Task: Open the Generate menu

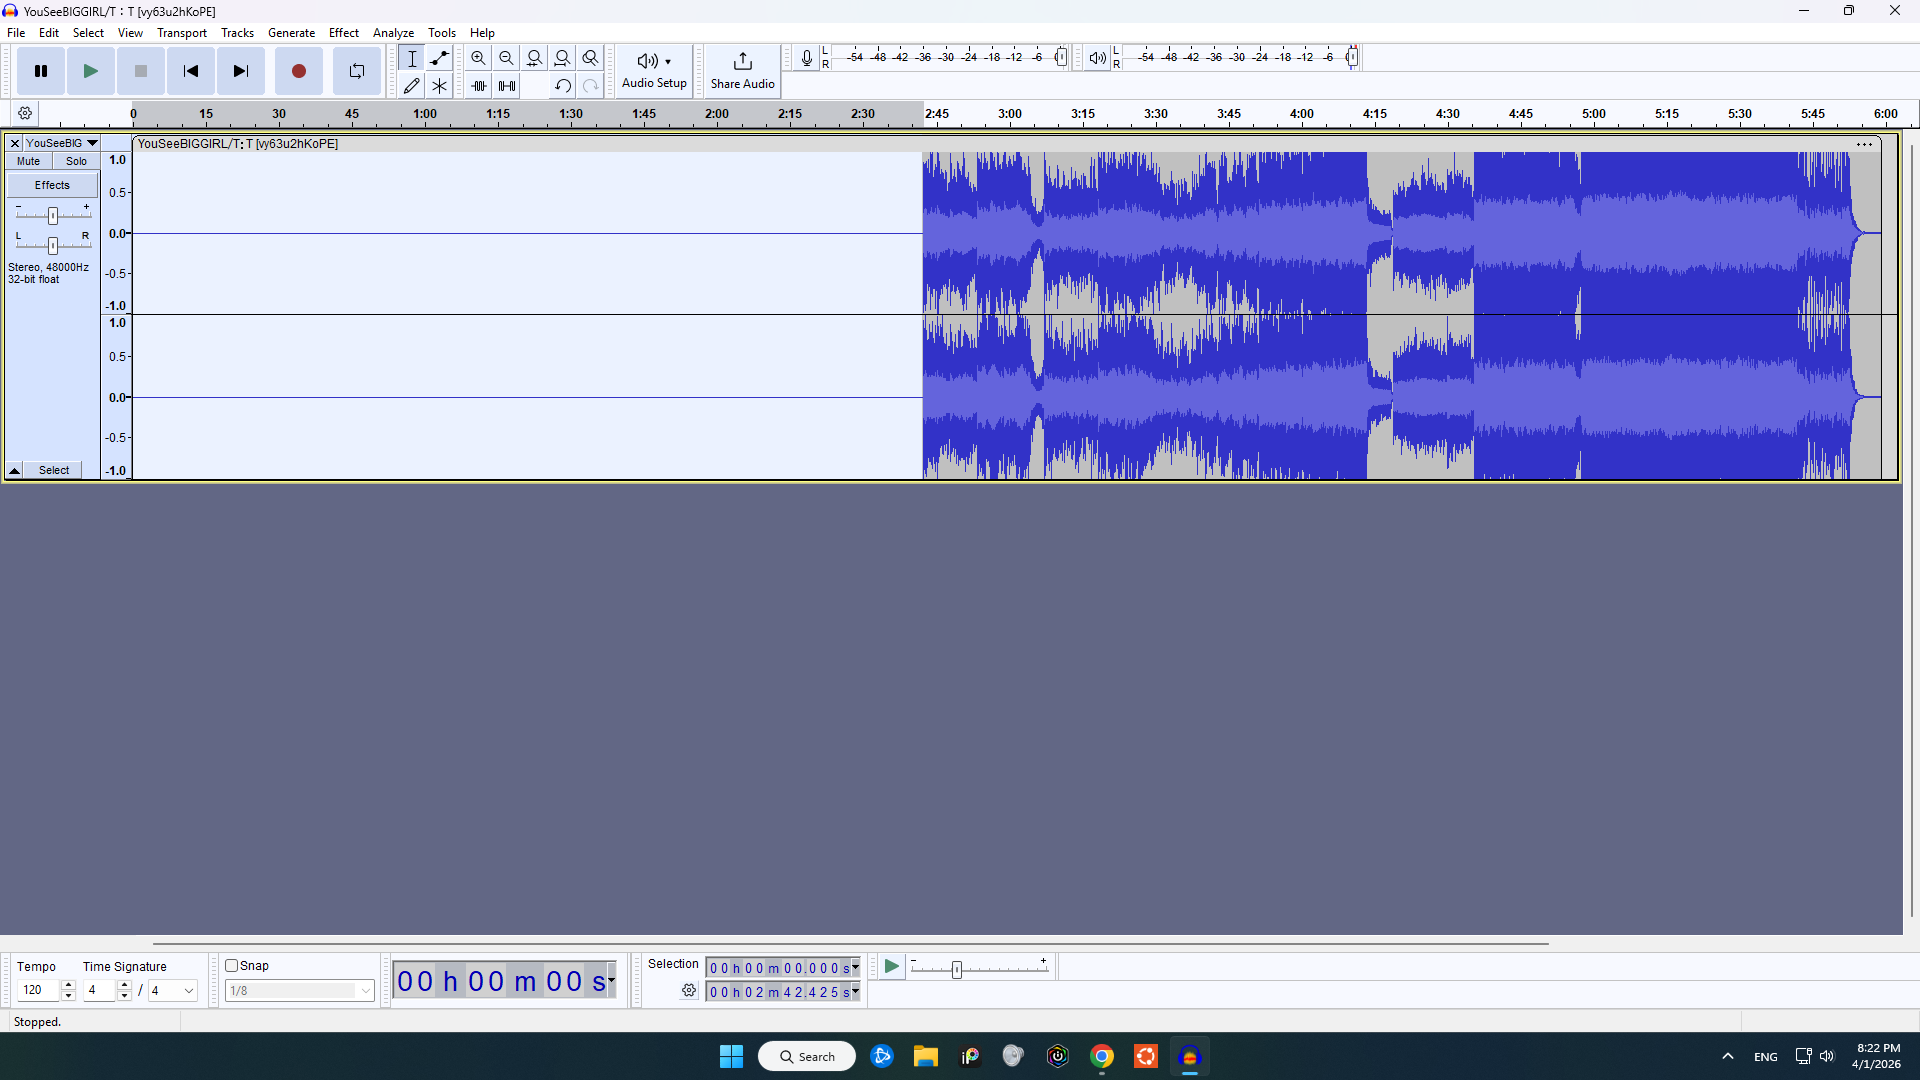Action: pyautogui.click(x=291, y=32)
